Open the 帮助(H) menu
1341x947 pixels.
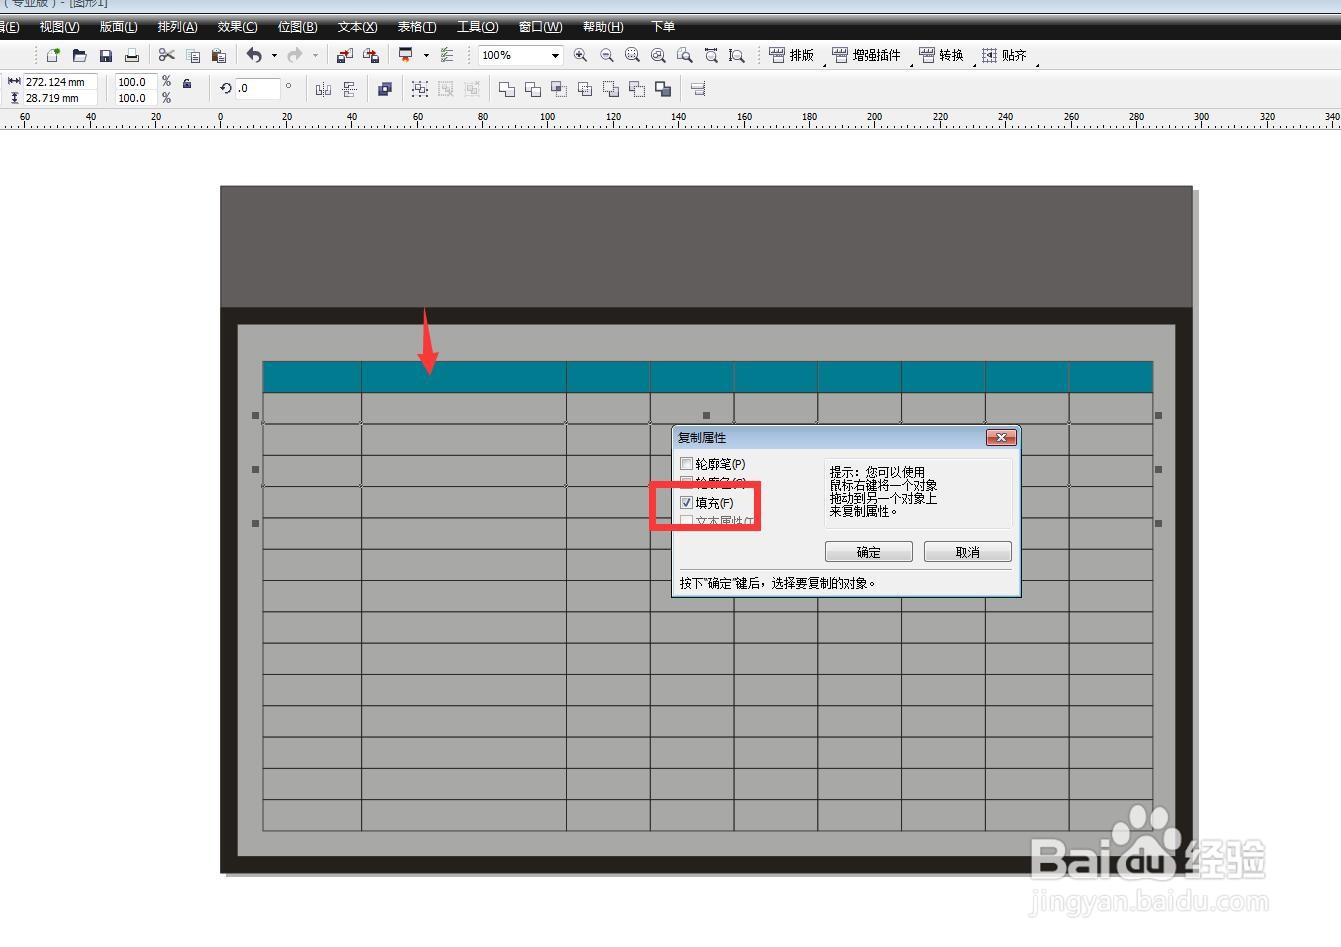[x=603, y=27]
